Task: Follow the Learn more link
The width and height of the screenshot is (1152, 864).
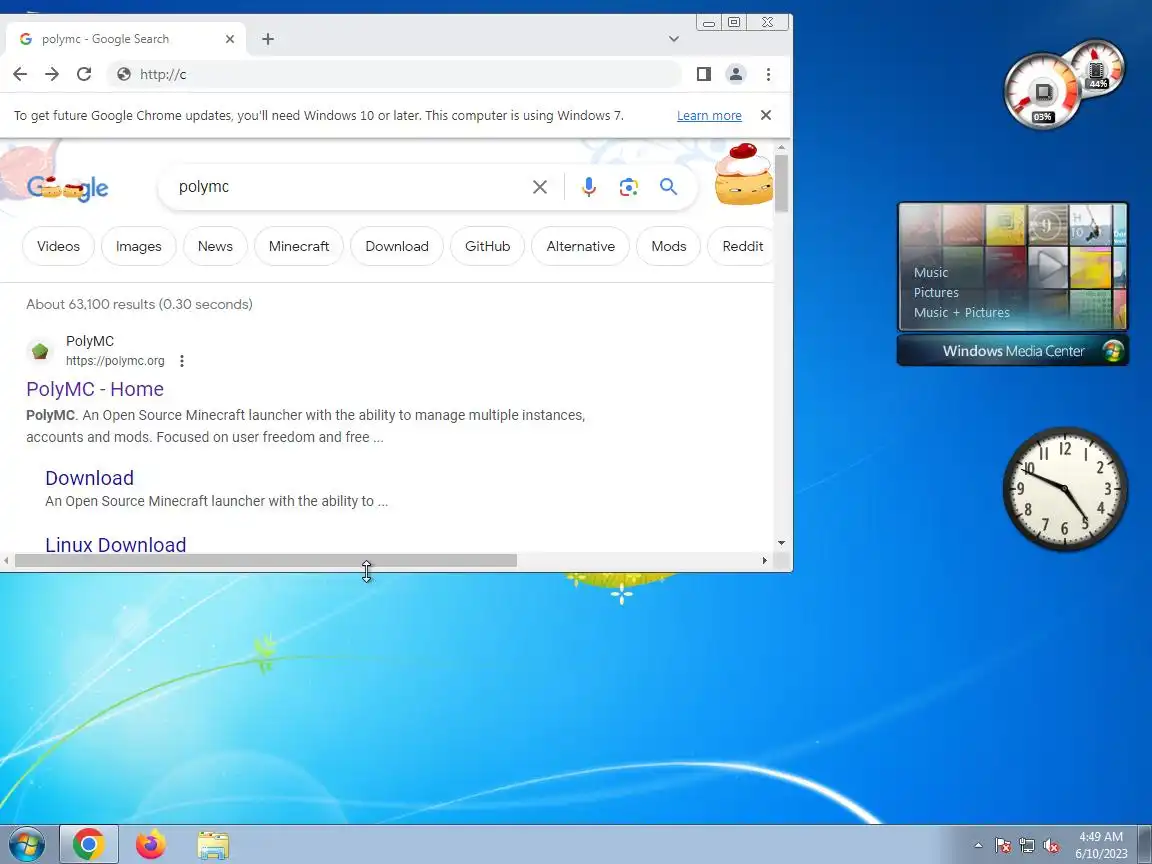Action: click(x=709, y=115)
